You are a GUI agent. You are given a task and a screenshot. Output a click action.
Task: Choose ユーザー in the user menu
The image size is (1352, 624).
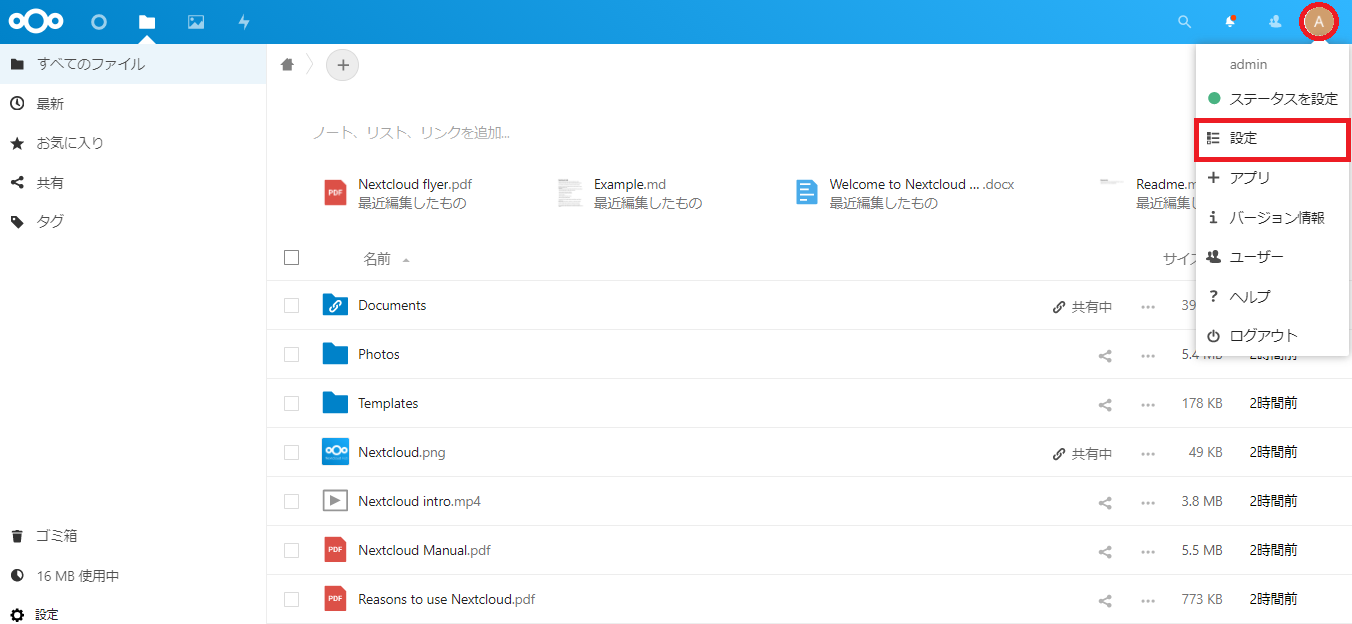tap(1272, 257)
